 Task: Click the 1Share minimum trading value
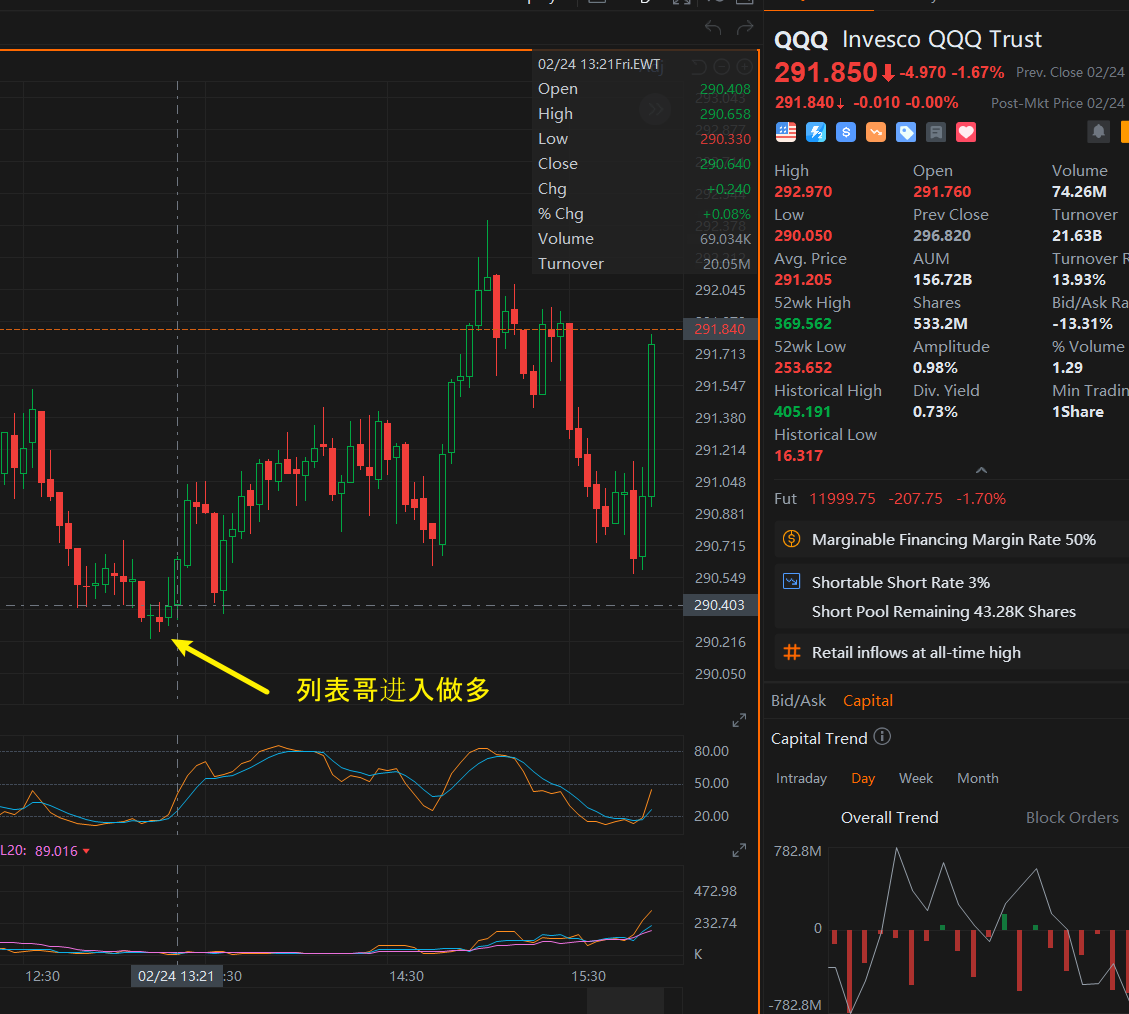[1078, 411]
